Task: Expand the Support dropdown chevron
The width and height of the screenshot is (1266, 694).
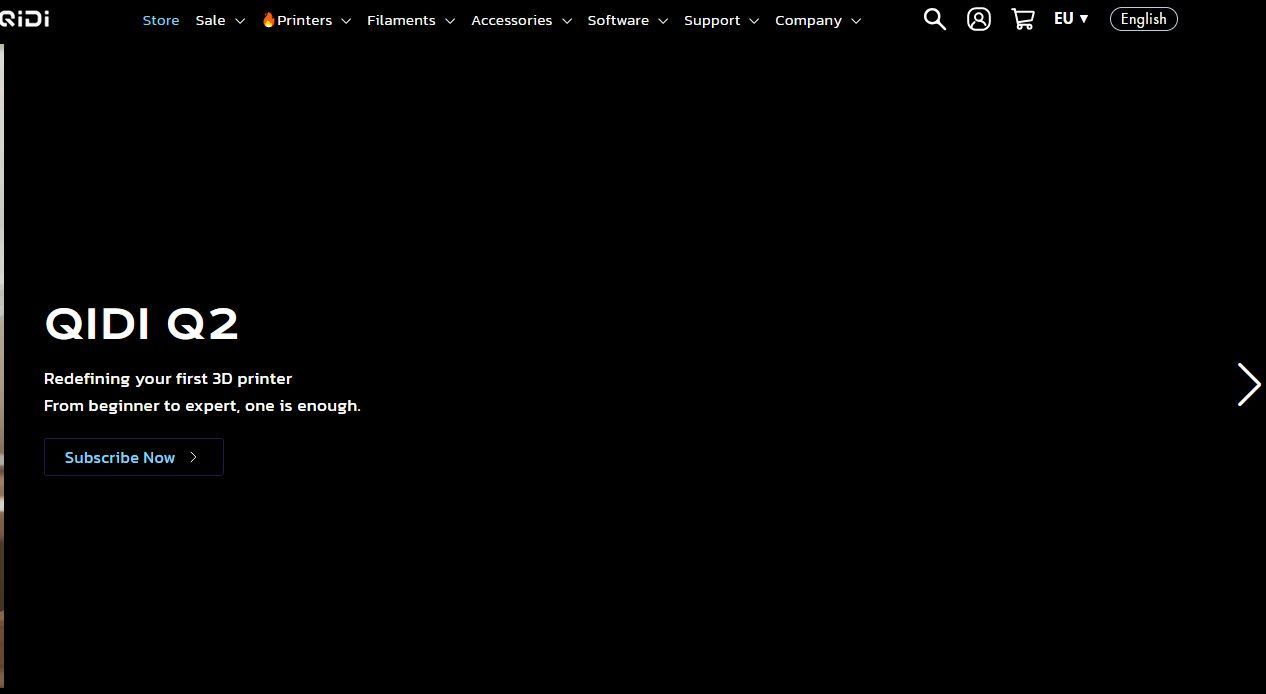Action: click(x=754, y=21)
